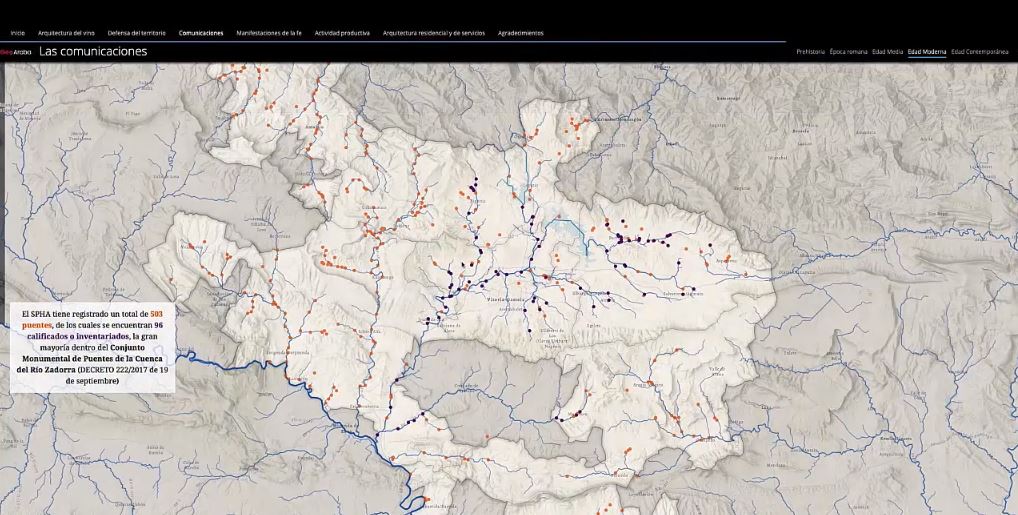The width and height of the screenshot is (1018, 515).
Task: Open Arquitectura residencial y de servicios
Action: [434, 33]
